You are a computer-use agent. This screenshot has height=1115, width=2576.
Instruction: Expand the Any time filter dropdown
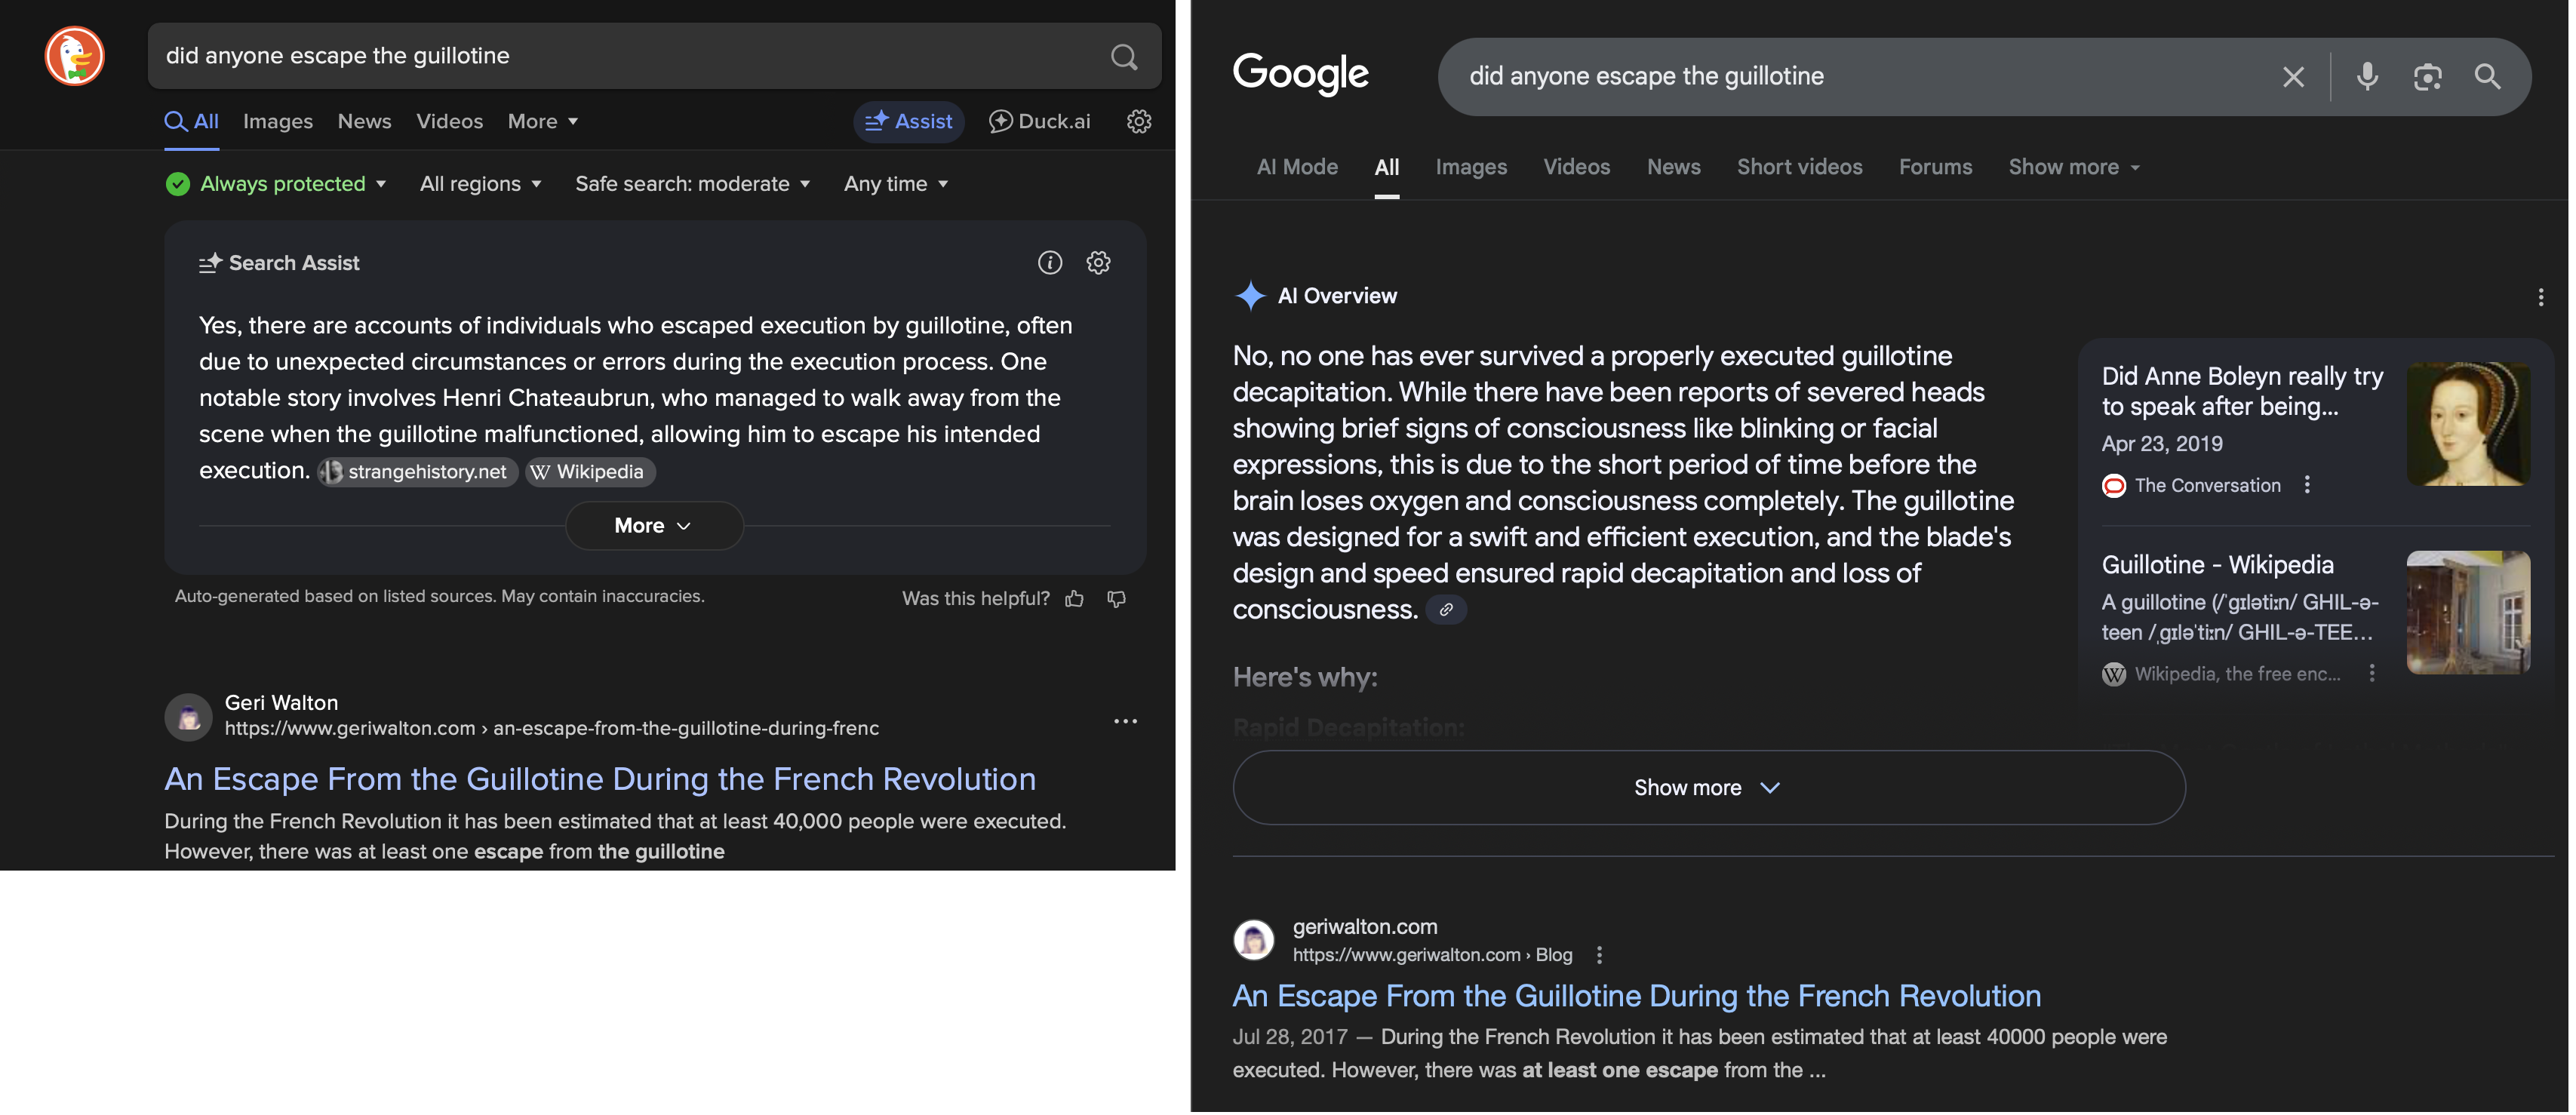(x=895, y=184)
